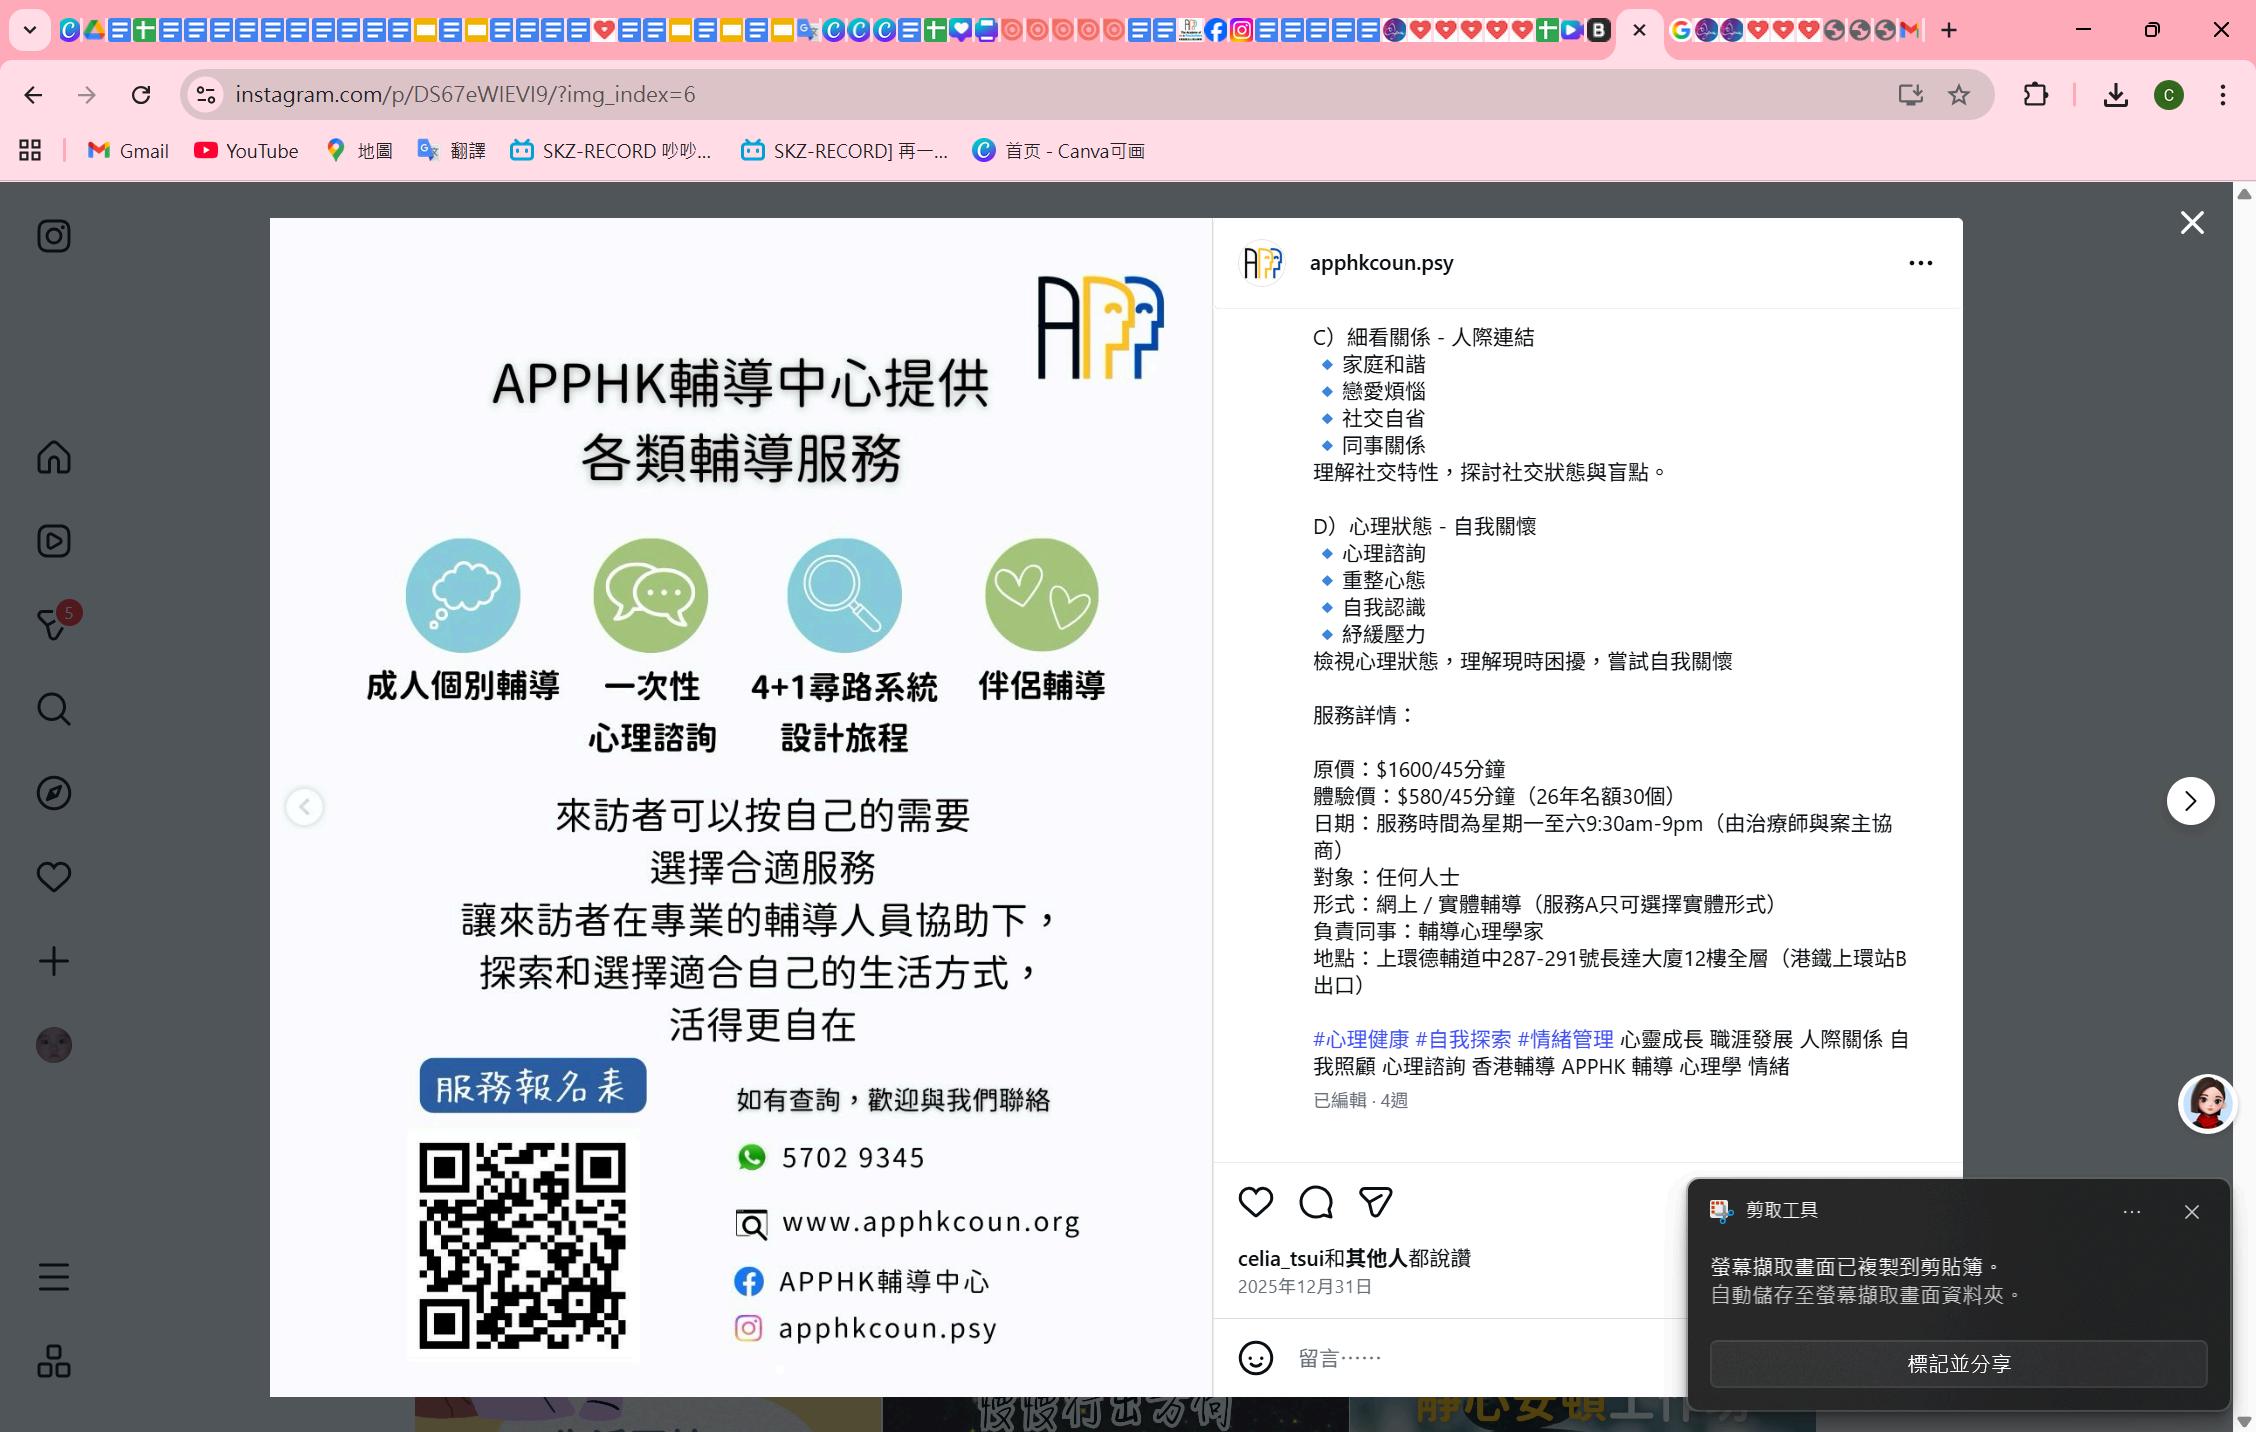The image size is (2256, 1432).
Task: Open the #心理健康 hashtag link
Action: (1360, 1039)
